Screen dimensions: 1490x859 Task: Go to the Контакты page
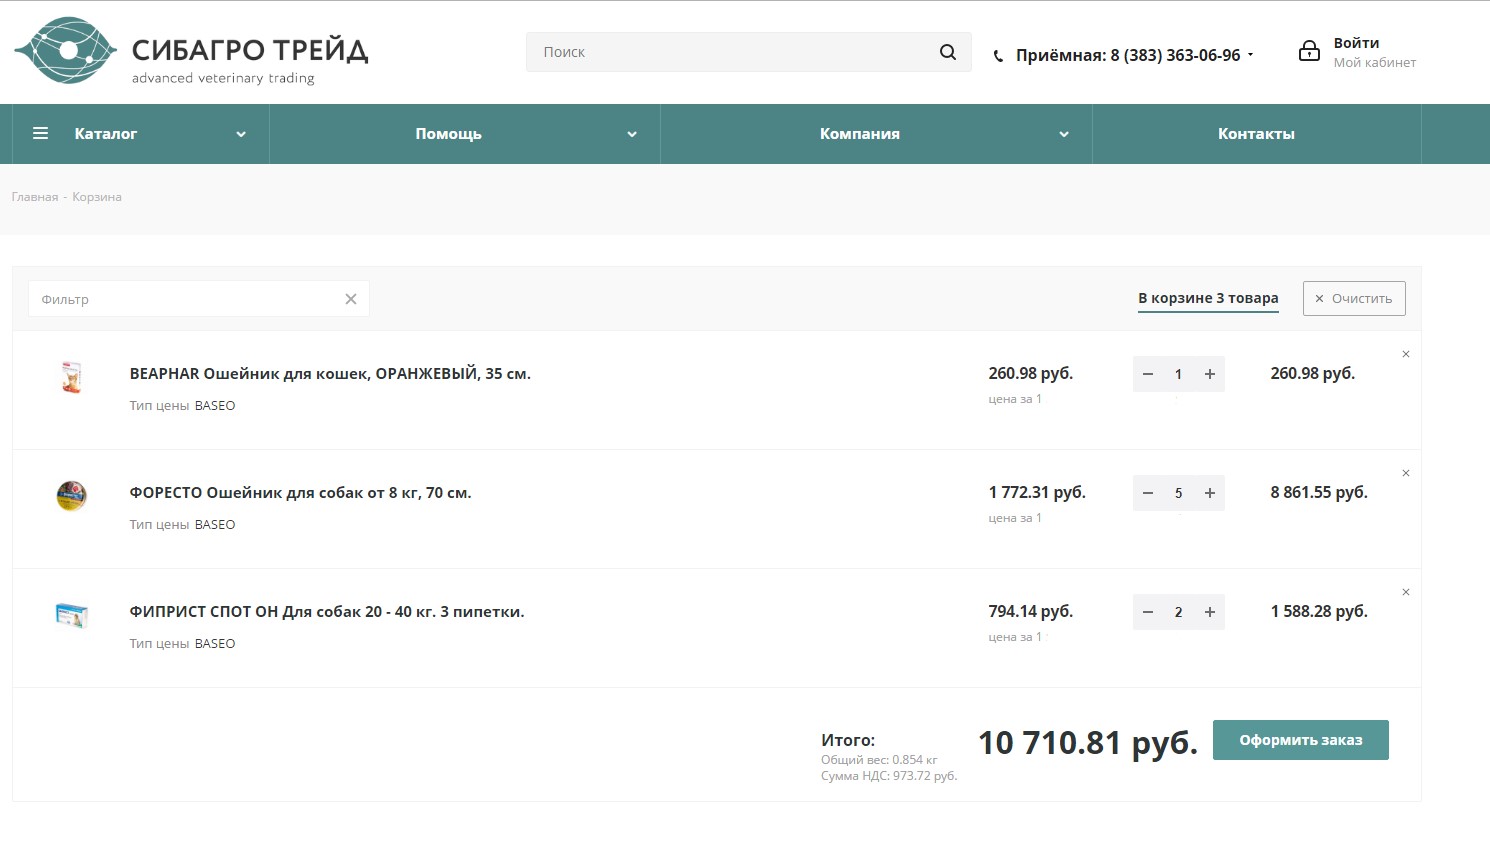[x=1256, y=133]
